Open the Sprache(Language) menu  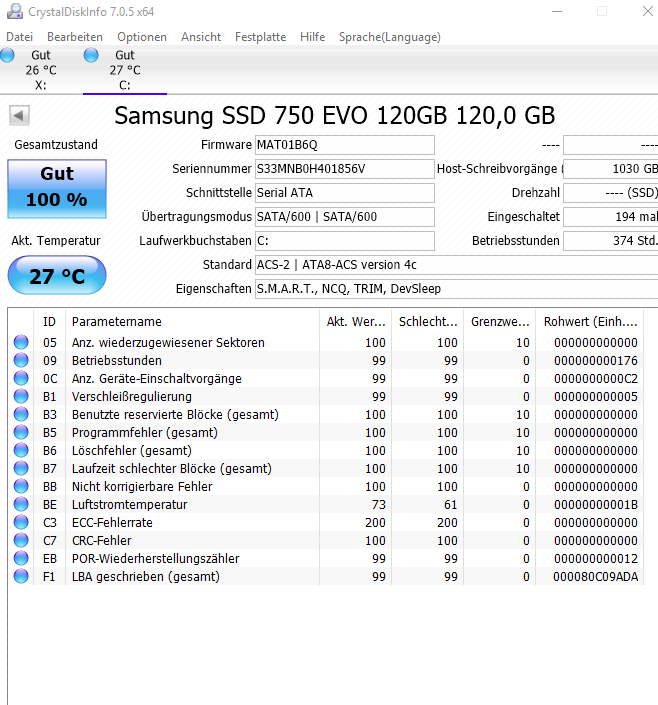(x=389, y=37)
